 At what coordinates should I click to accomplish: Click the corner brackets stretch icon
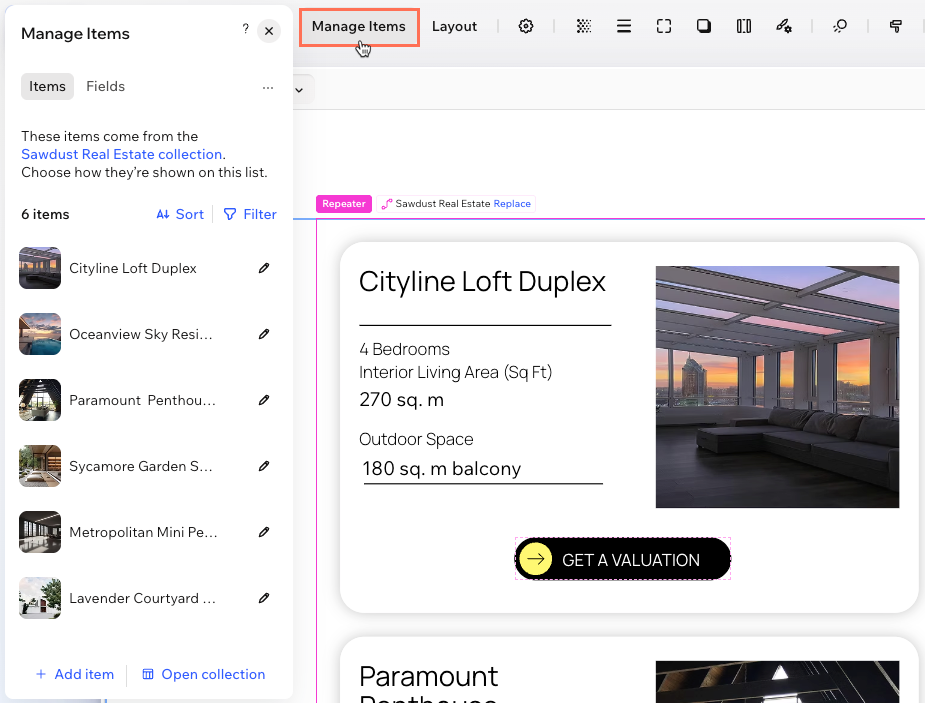pos(664,27)
